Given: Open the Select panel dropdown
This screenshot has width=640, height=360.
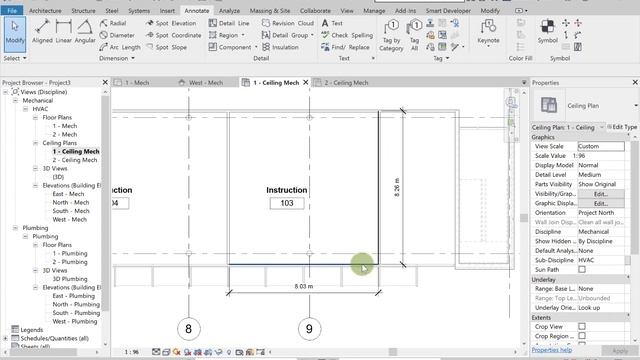Looking at the screenshot, I should click(15, 58).
